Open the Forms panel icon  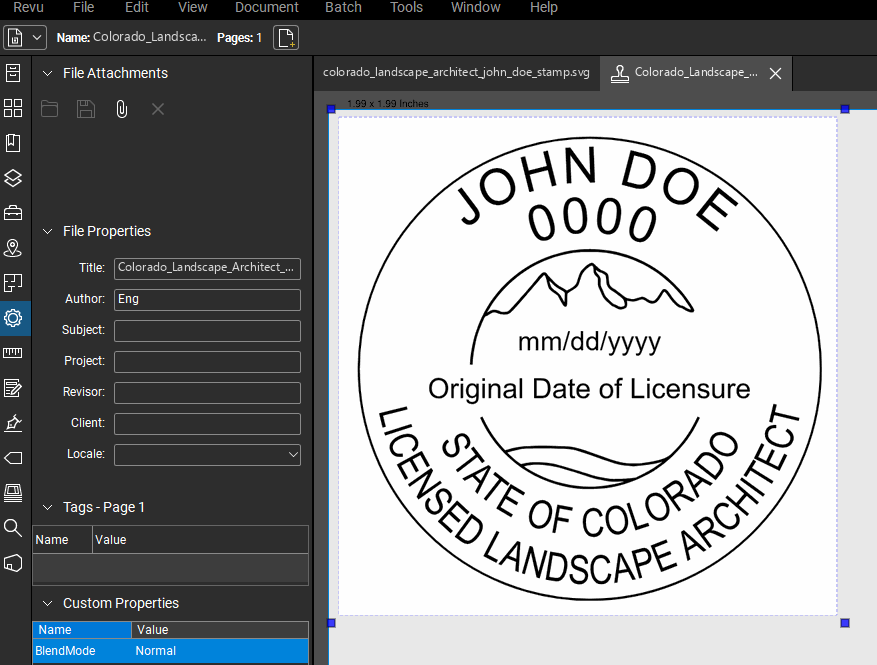tap(13, 388)
